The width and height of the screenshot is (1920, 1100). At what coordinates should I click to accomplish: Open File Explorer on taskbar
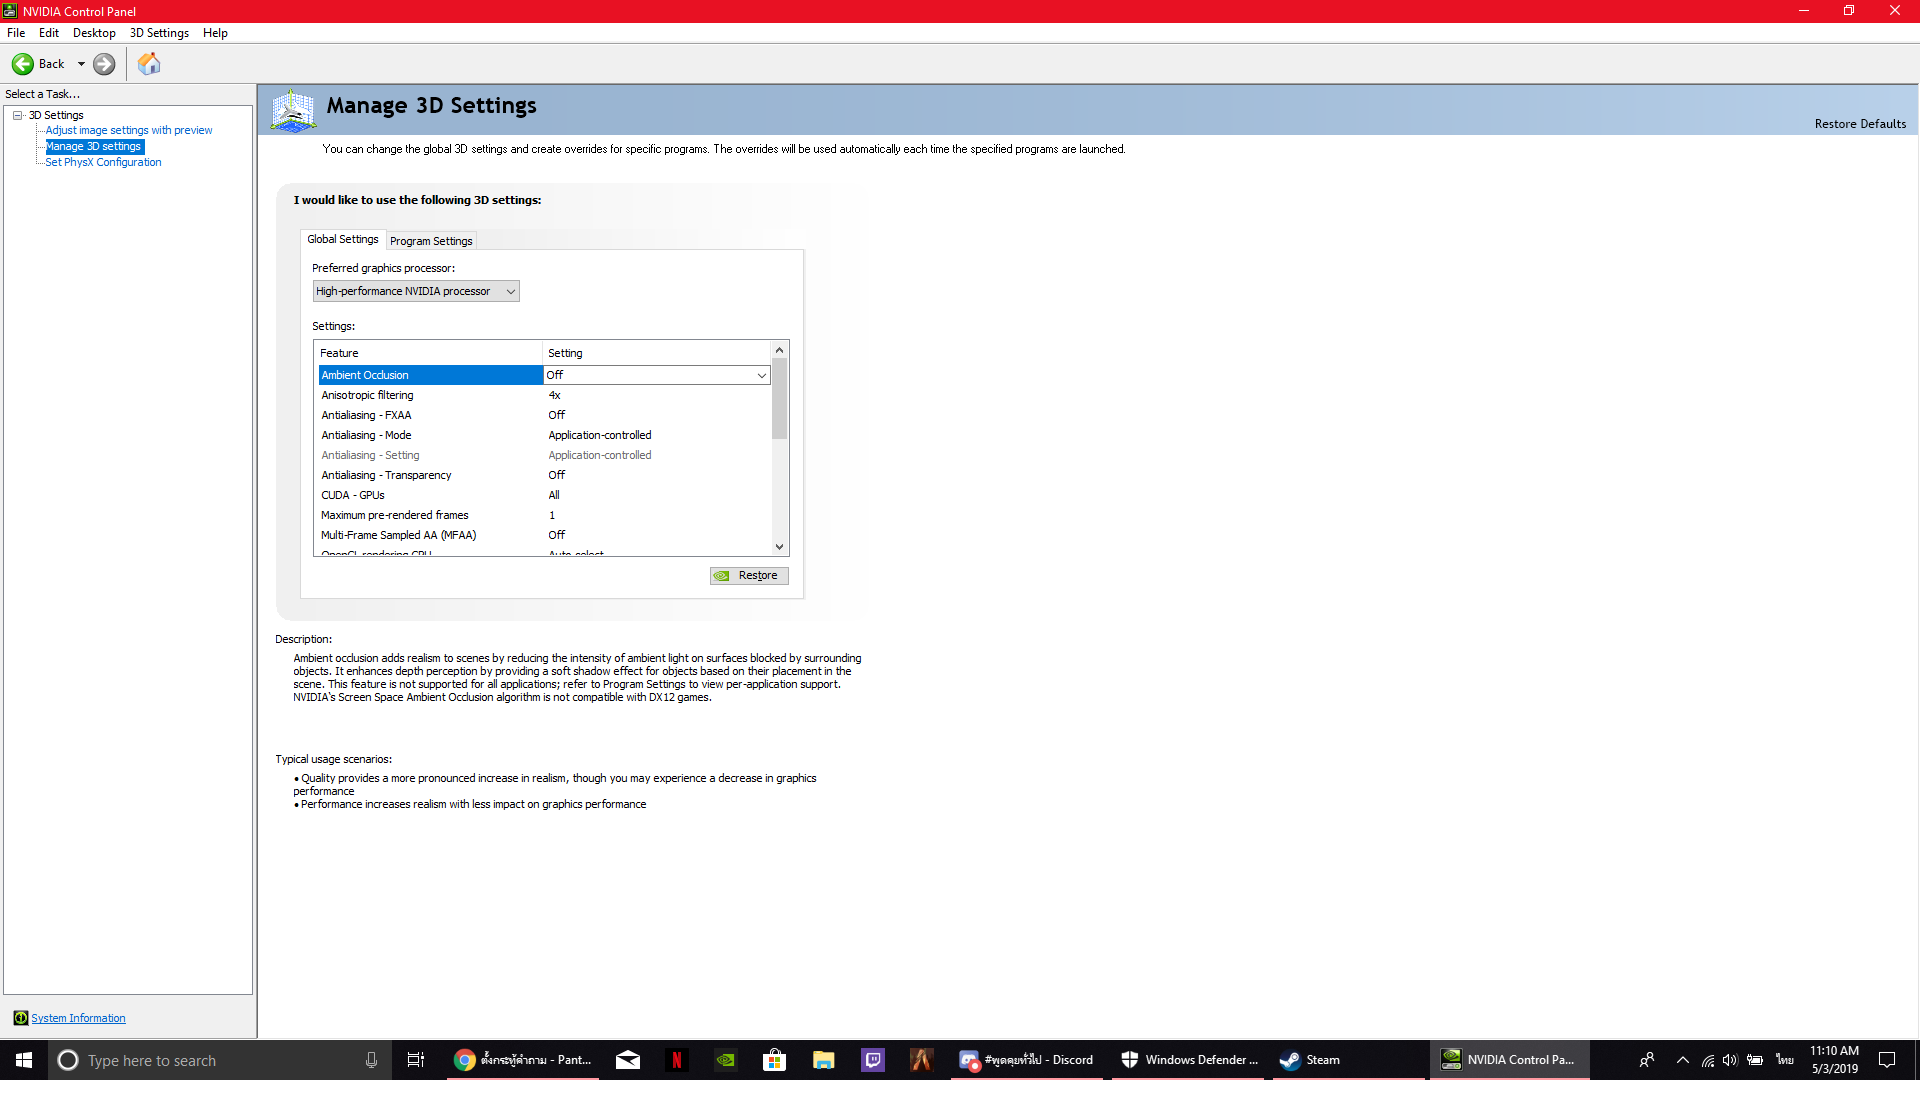tap(824, 1060)
